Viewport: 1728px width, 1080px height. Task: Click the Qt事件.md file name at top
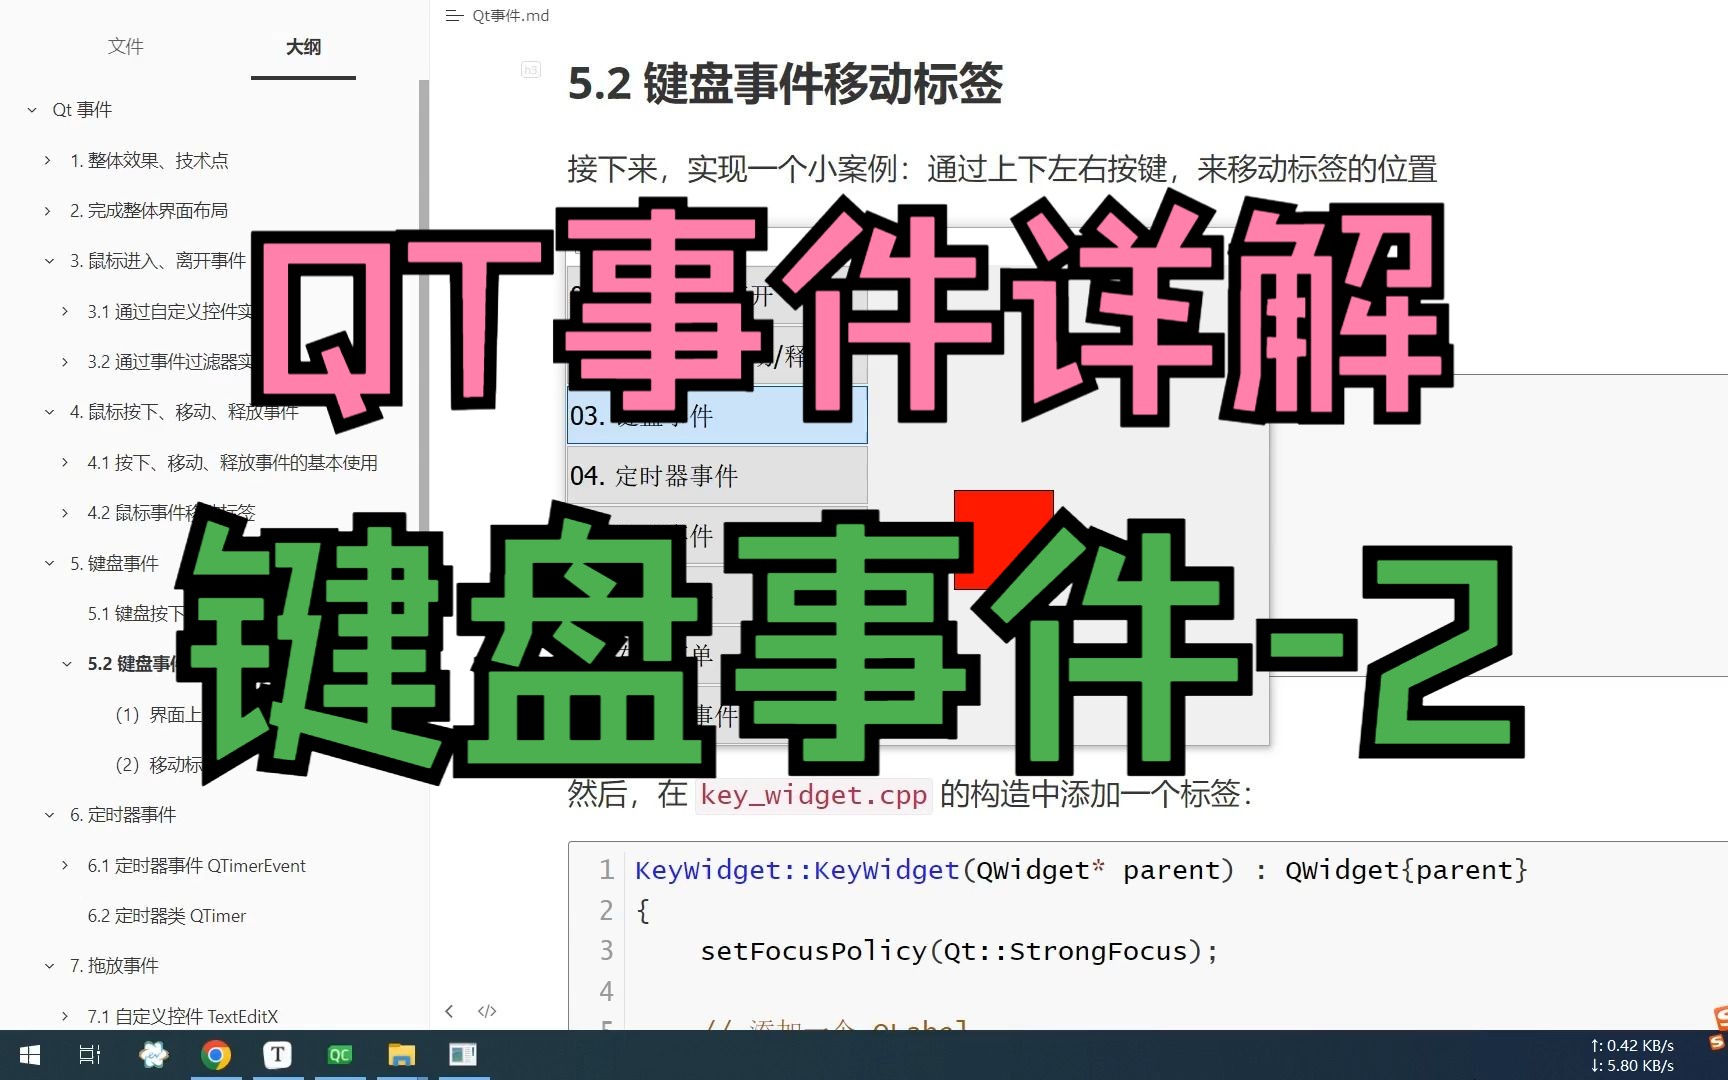pyautogui.click(x=511, y=15)
